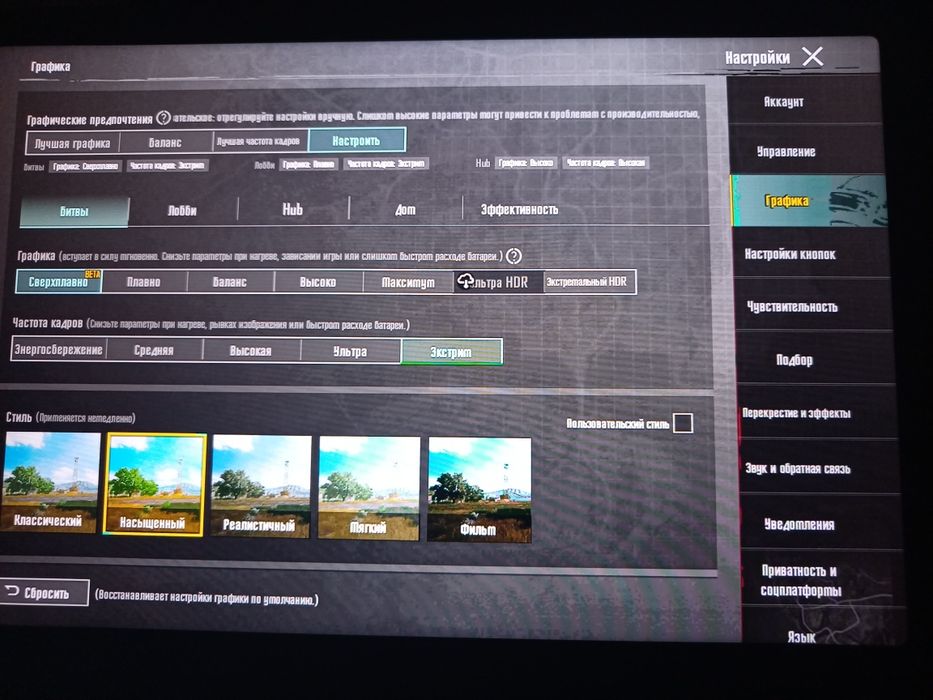
Task: Select the Настроить custom preset
Action: pyautogui.click(x=356, y=140)
